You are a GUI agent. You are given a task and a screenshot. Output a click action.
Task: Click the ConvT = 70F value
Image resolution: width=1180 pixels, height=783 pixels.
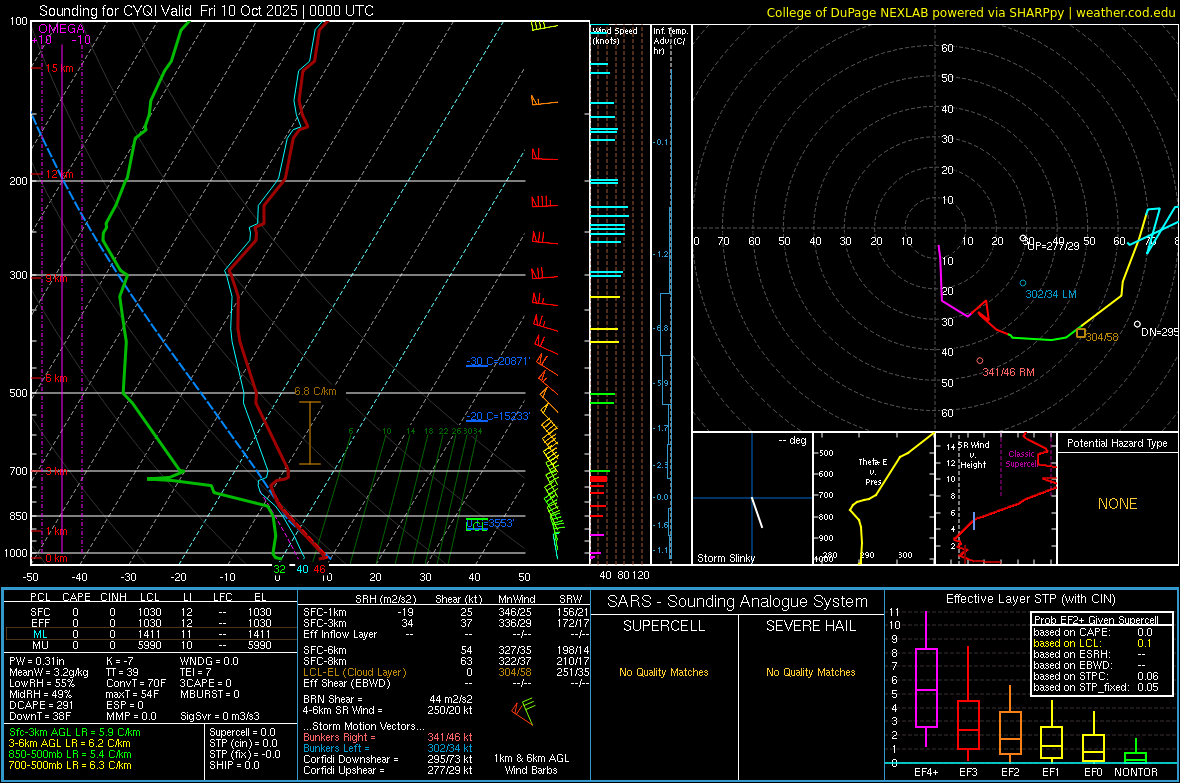point(136,683)
